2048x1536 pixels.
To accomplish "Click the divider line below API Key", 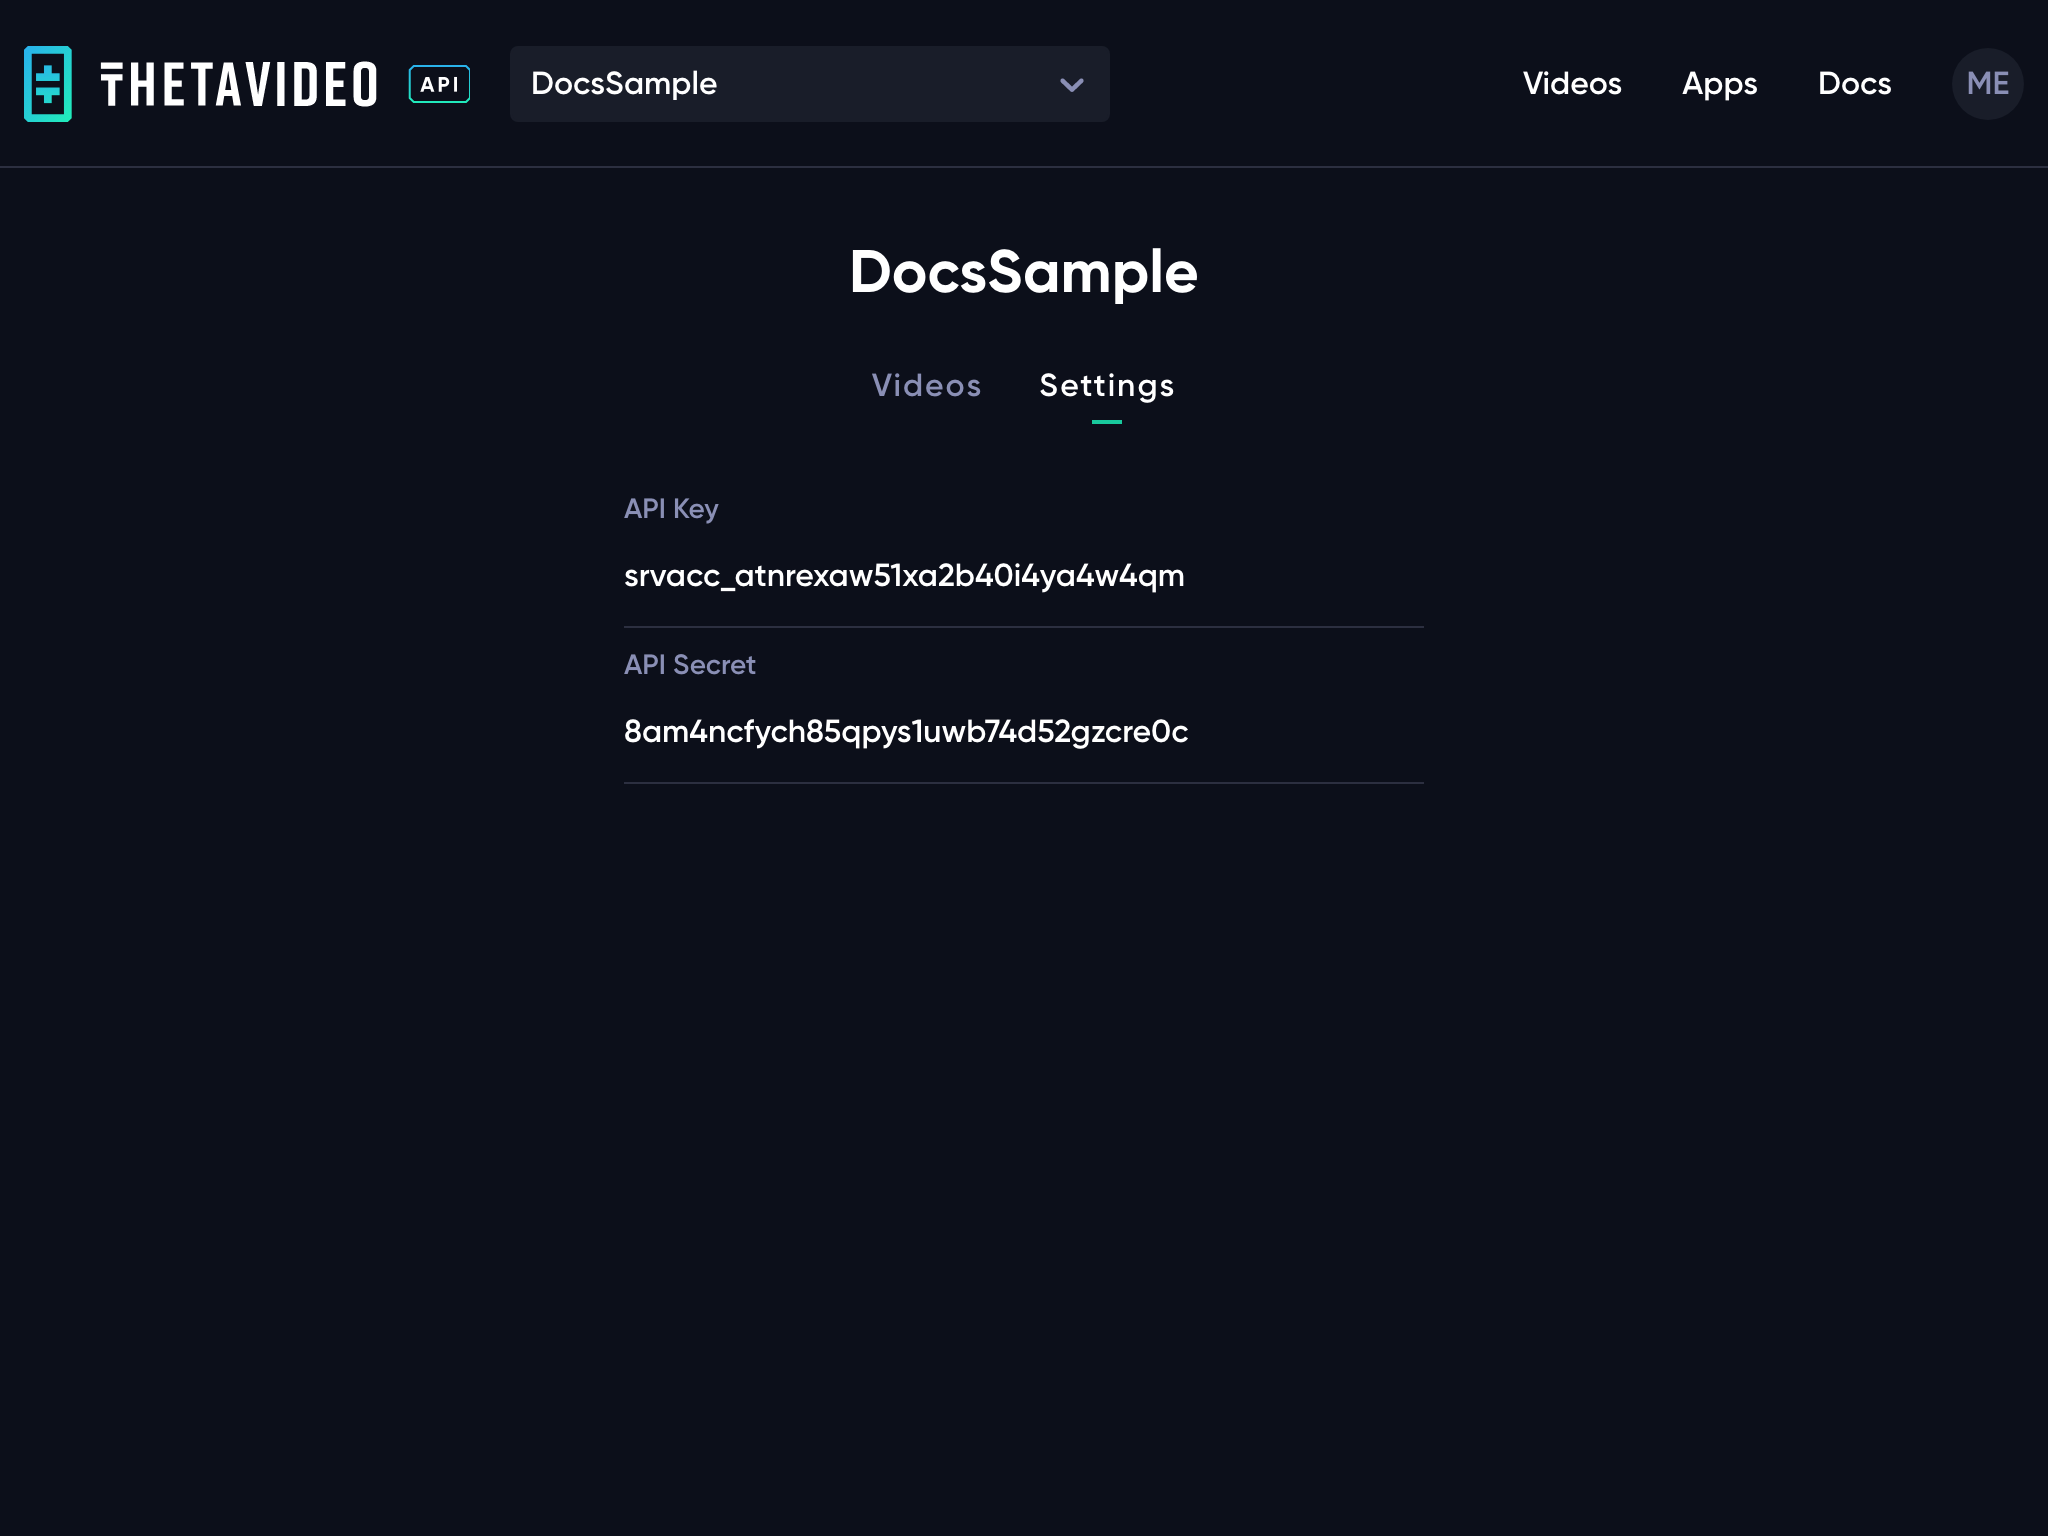I will pyautogui.click(x=1023, y=627).
